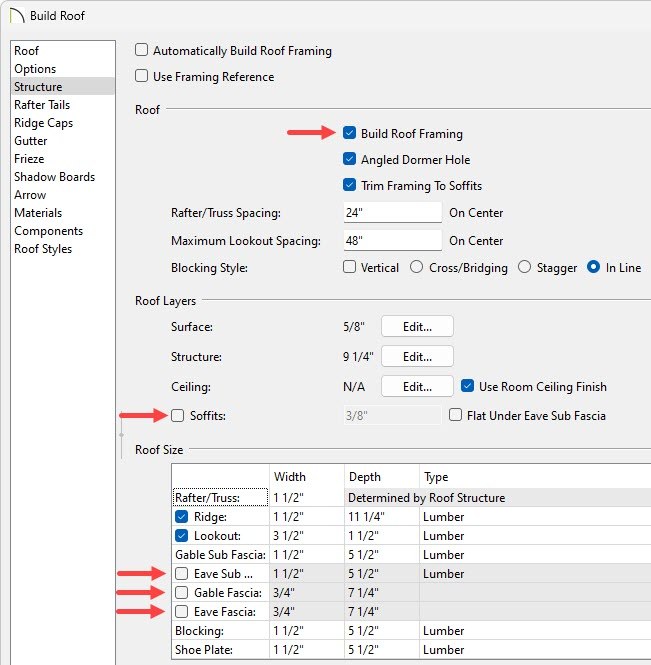Click the Blocking row label
This screenshot has height=665, width=651.
click(x=221, y=631)
